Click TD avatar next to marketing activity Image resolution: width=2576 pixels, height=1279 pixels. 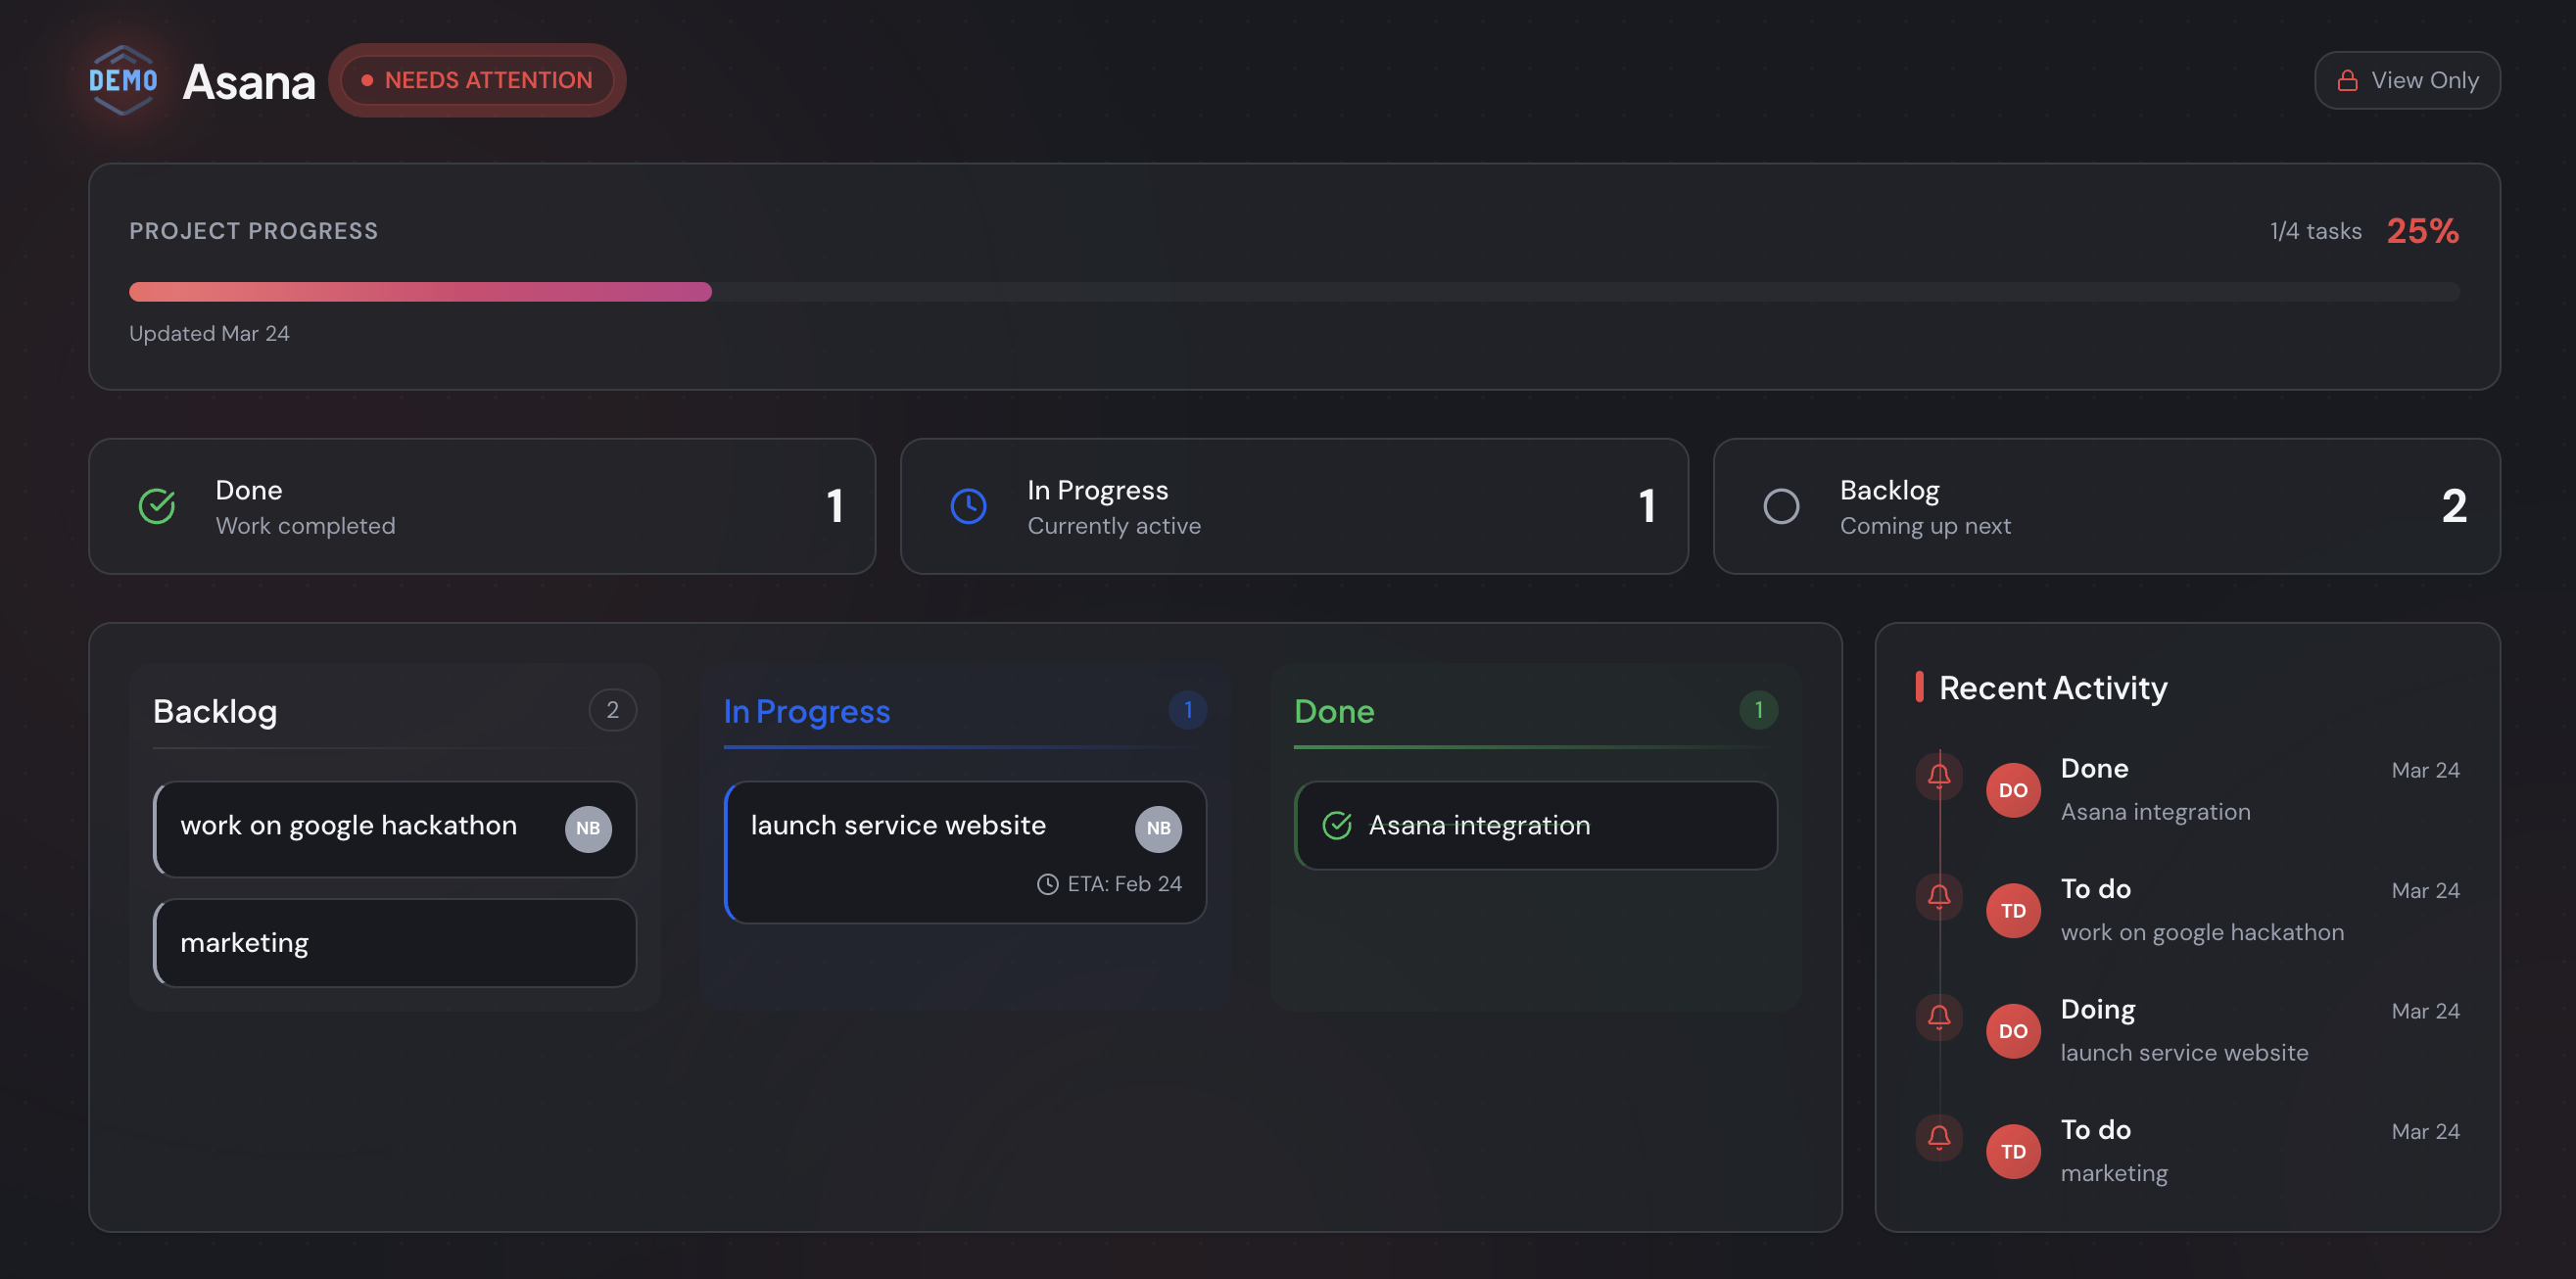2013,1152
